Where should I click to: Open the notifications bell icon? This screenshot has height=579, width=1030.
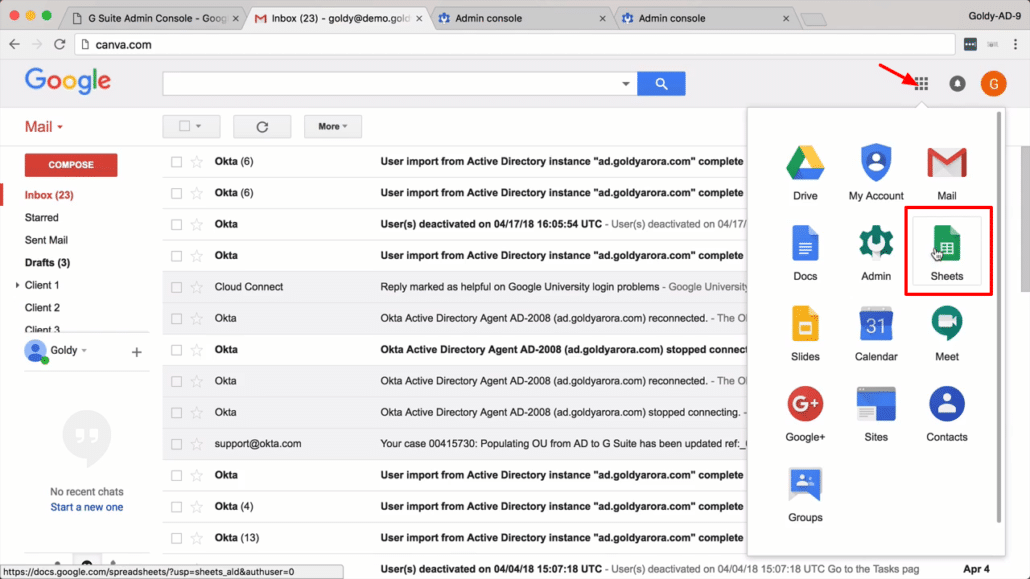point(957,83)
